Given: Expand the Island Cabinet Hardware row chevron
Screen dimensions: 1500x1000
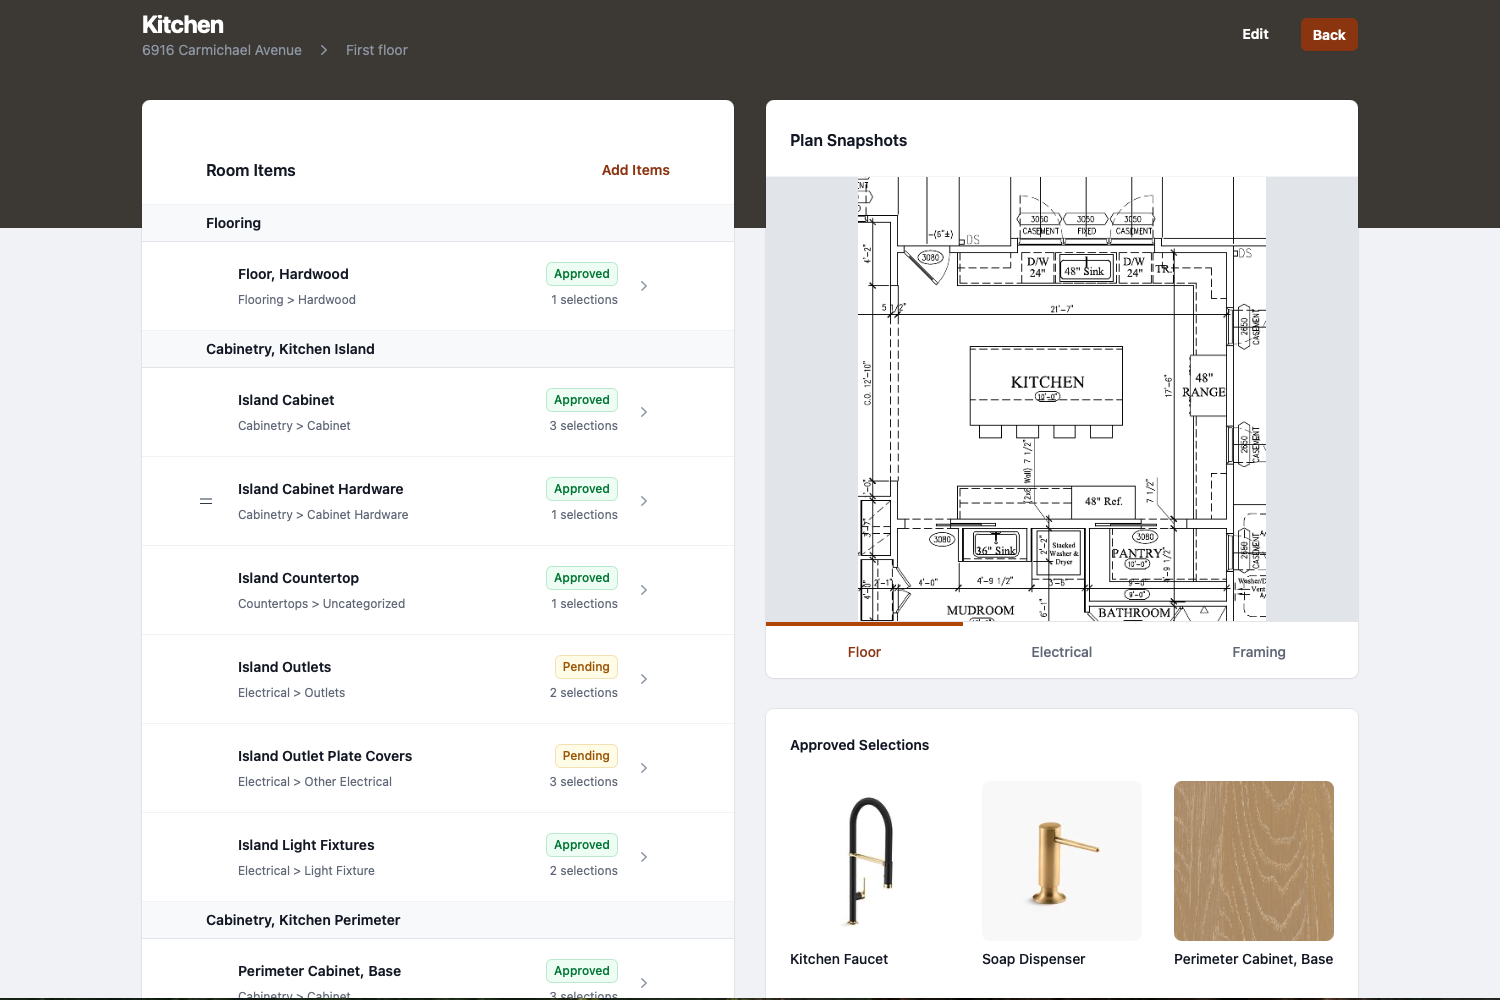Looking at the screenshot, I should 644,501.
